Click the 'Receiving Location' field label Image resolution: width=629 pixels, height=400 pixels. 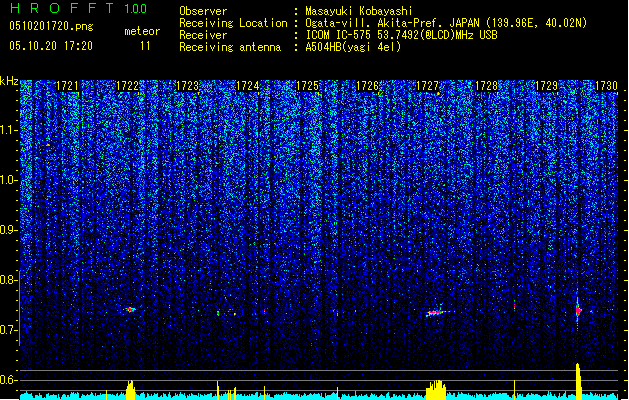pos(233,23)
